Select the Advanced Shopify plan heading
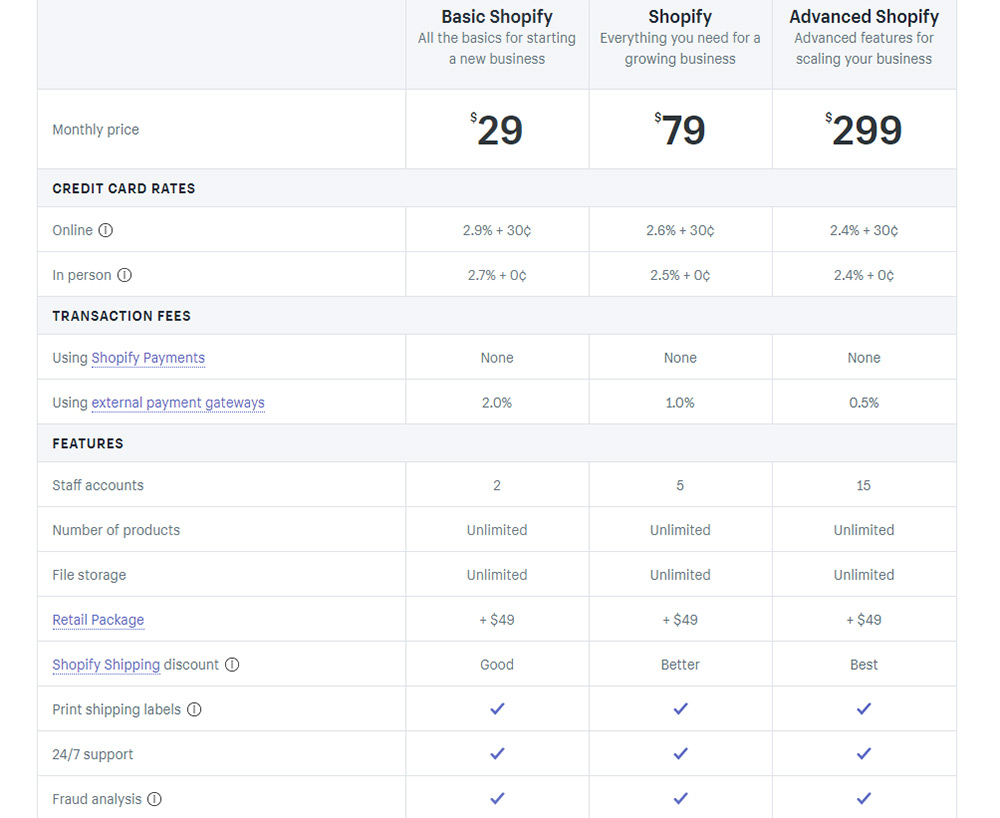 point(864,17)
